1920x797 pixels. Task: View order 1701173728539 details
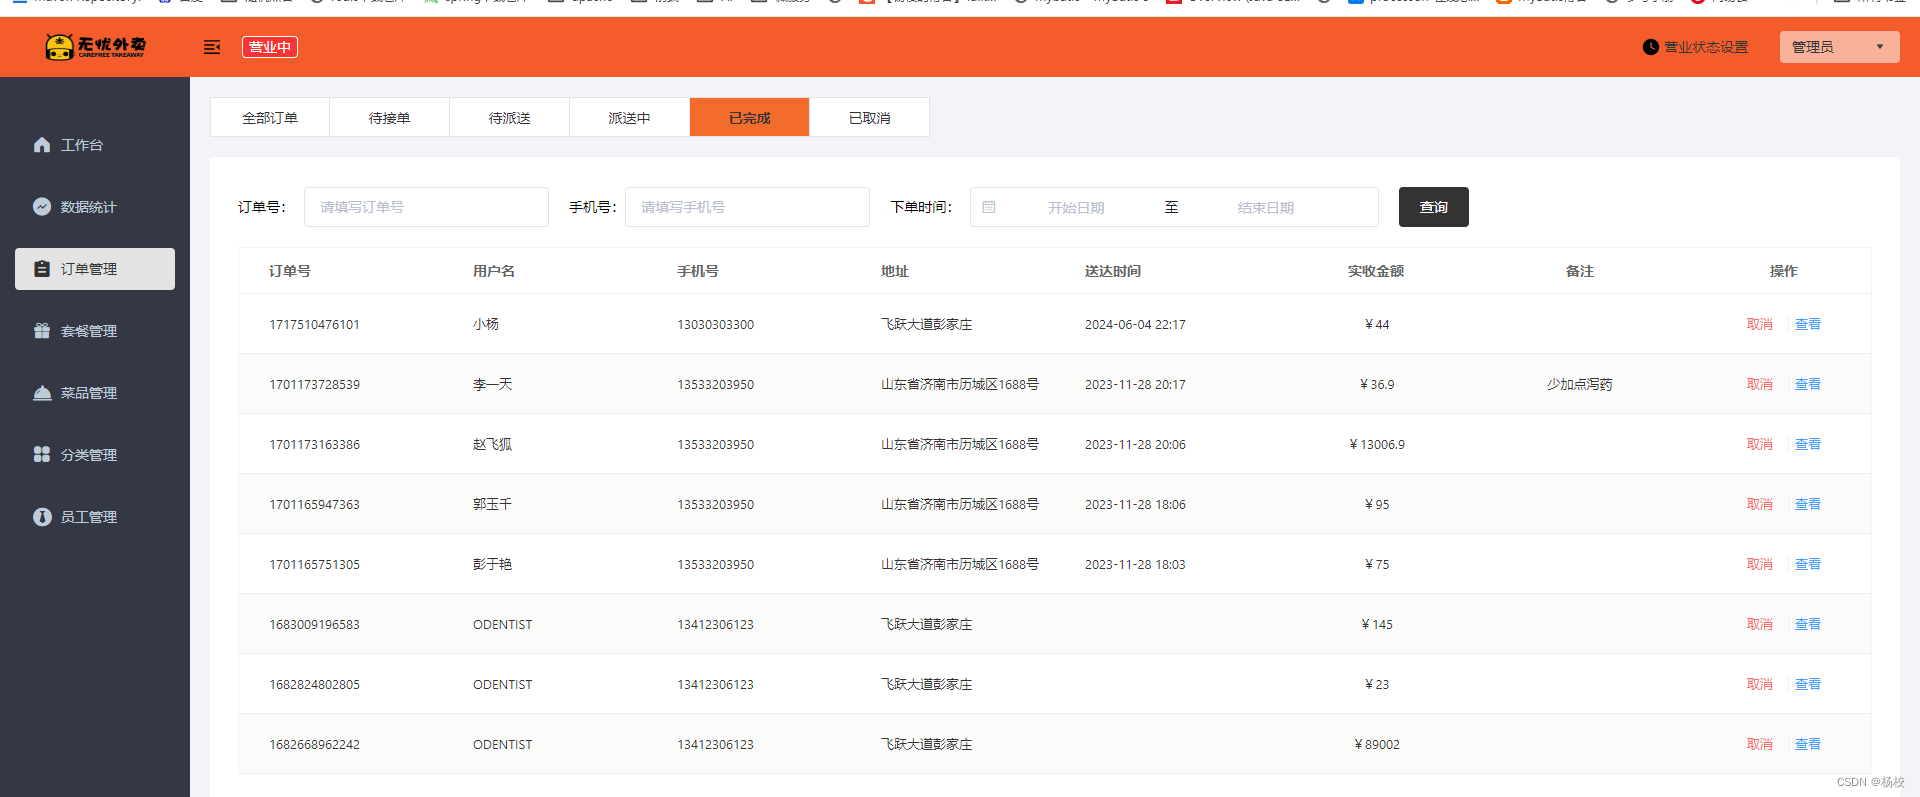click(1808, 384)
